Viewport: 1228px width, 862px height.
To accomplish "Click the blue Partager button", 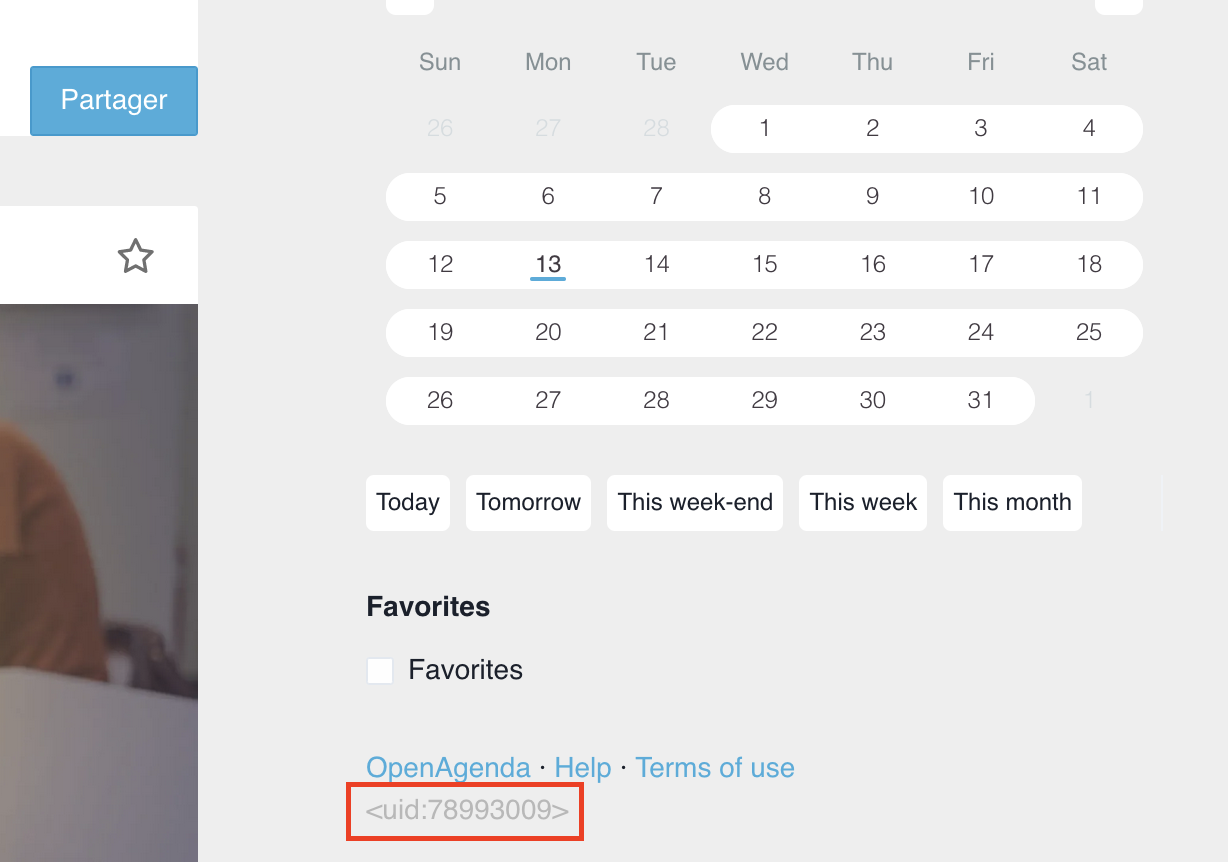I will (x=114, y=100).
